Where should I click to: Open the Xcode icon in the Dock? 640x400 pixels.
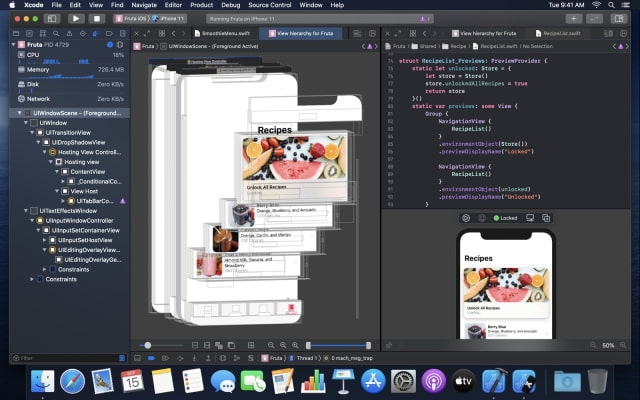496,381
